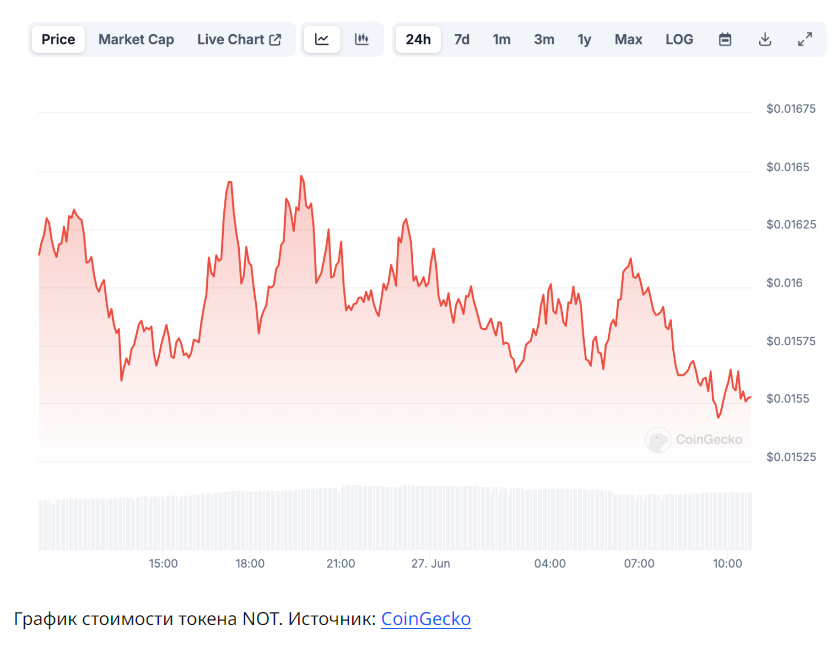The height and width of the screenshot is (661, 837).
Task: Open the CoinGecko source link
Action: [x=425, y=619]
